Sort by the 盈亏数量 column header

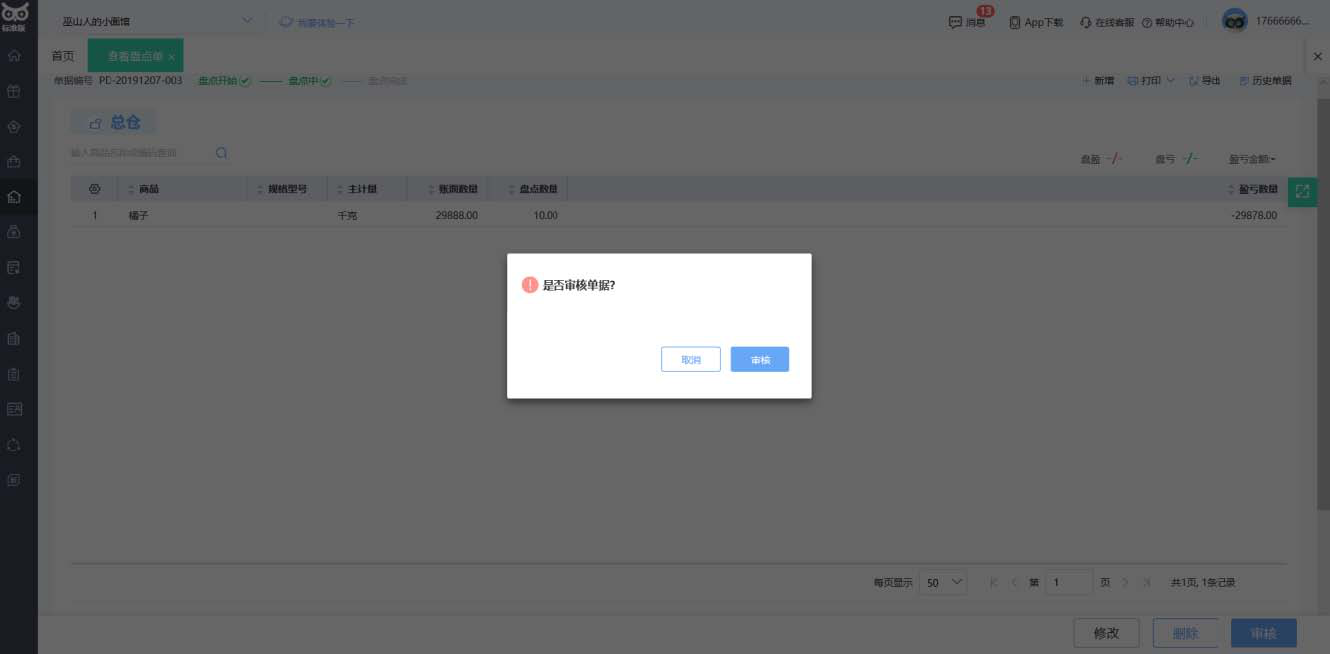click(x=1252, y=189)
